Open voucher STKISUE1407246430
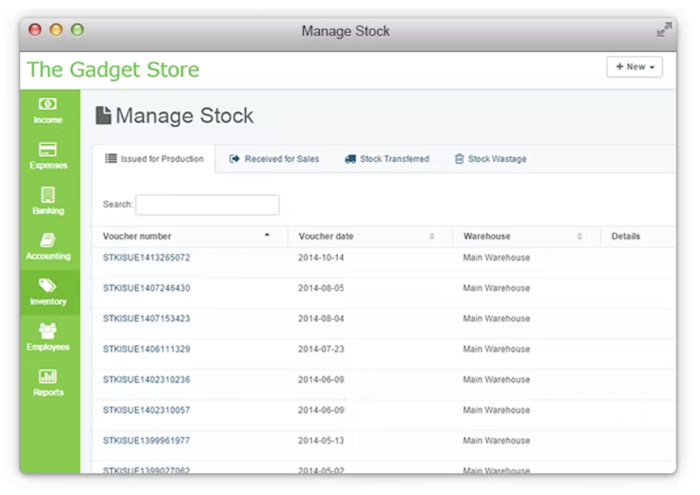 point(146,288)
